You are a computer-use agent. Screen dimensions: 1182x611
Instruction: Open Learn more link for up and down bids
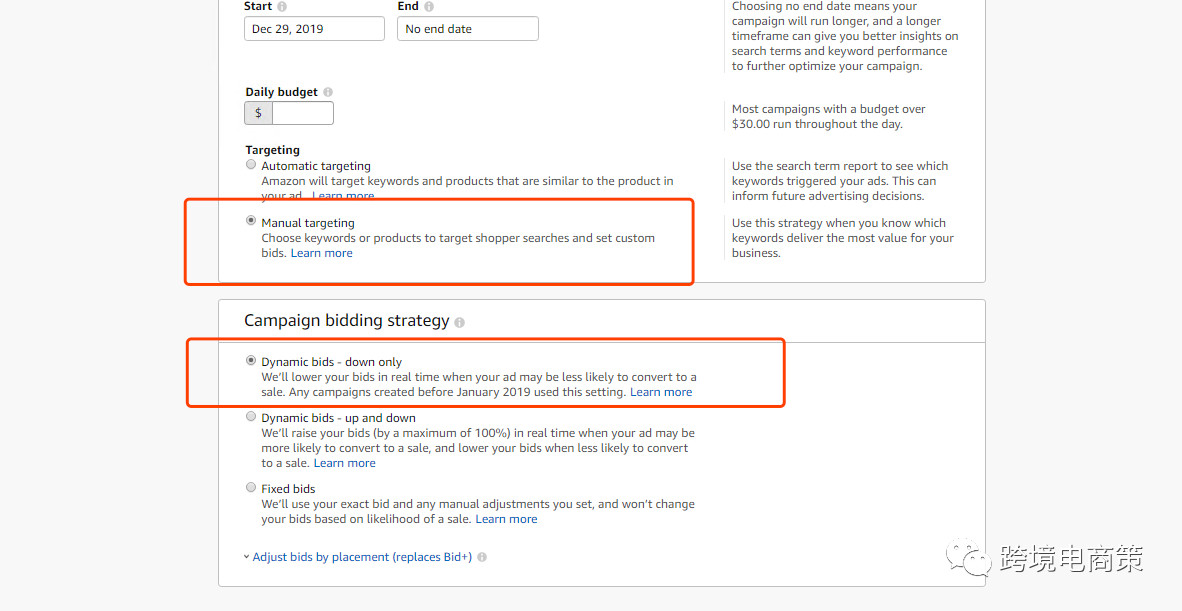tap(344, 463)
